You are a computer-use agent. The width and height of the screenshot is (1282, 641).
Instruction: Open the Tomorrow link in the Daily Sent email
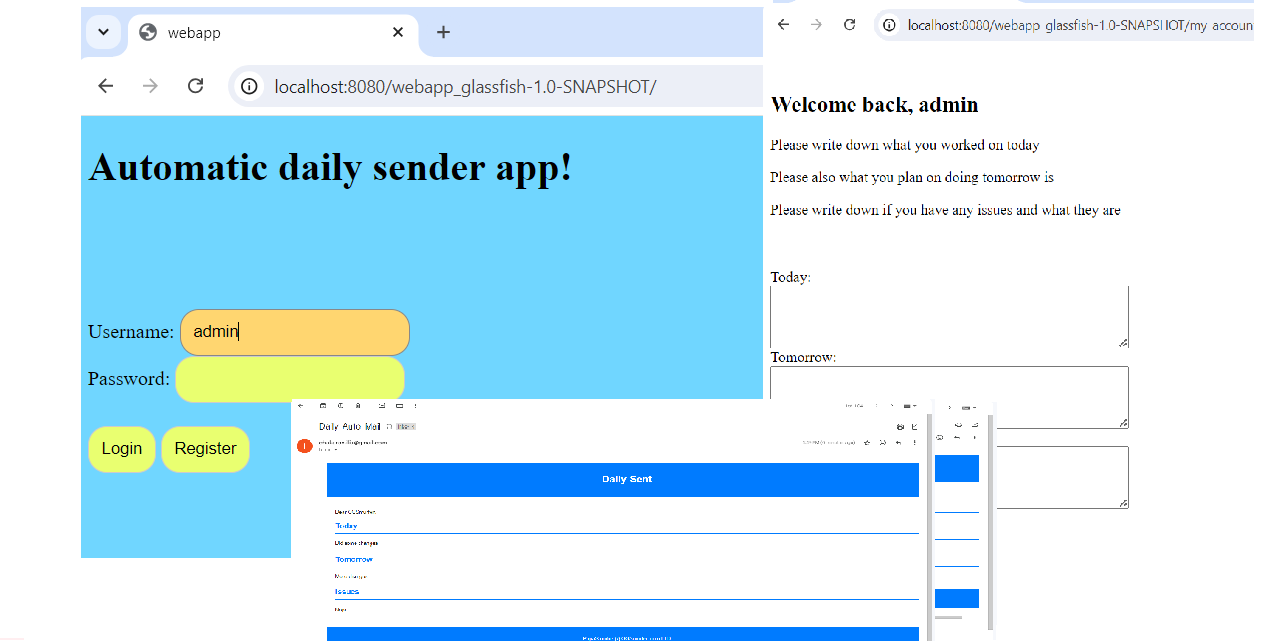click(x=353, y=559)
